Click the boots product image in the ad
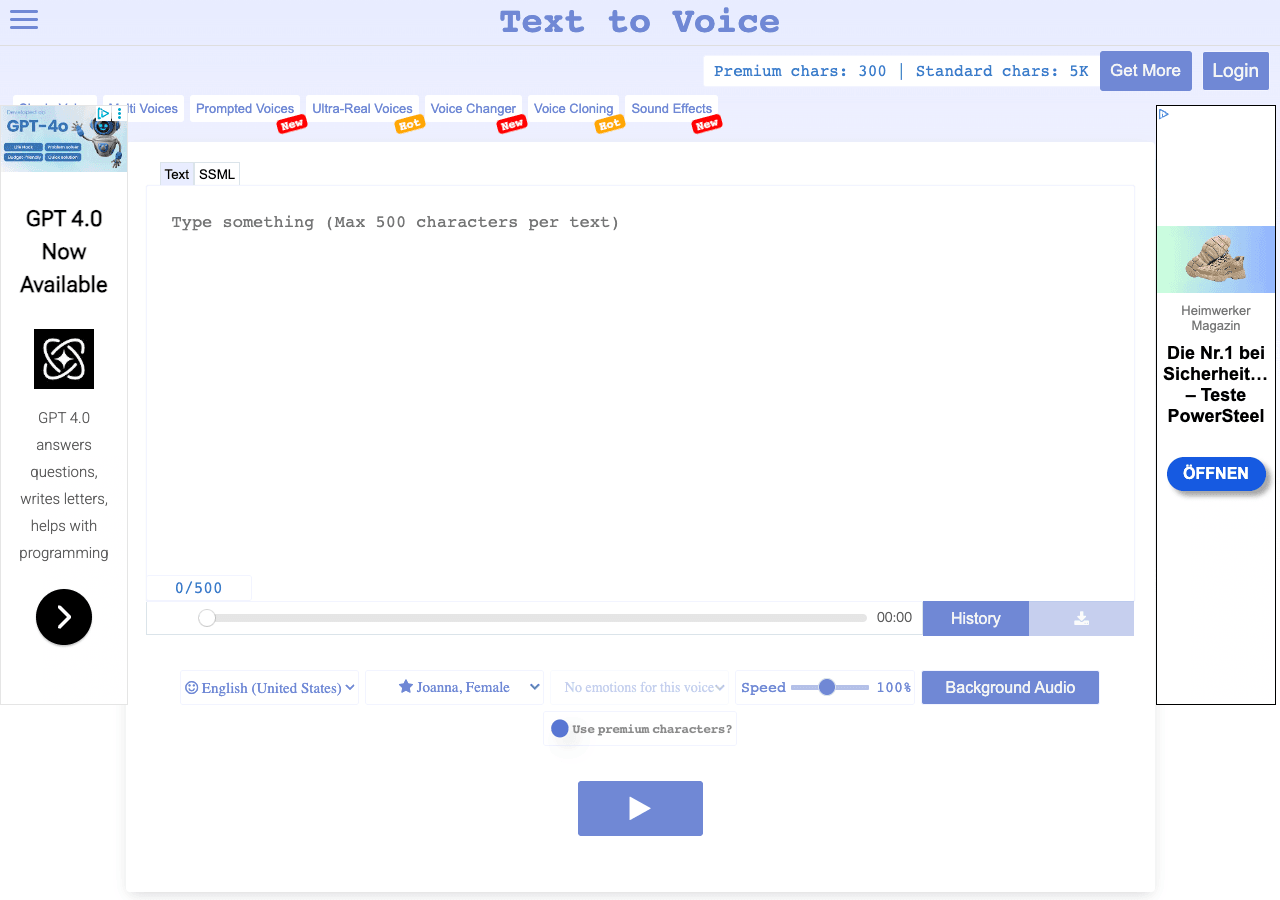The height and width of the screenshot is (900, 1280). pyautogui.click(x=1216, y=260)
